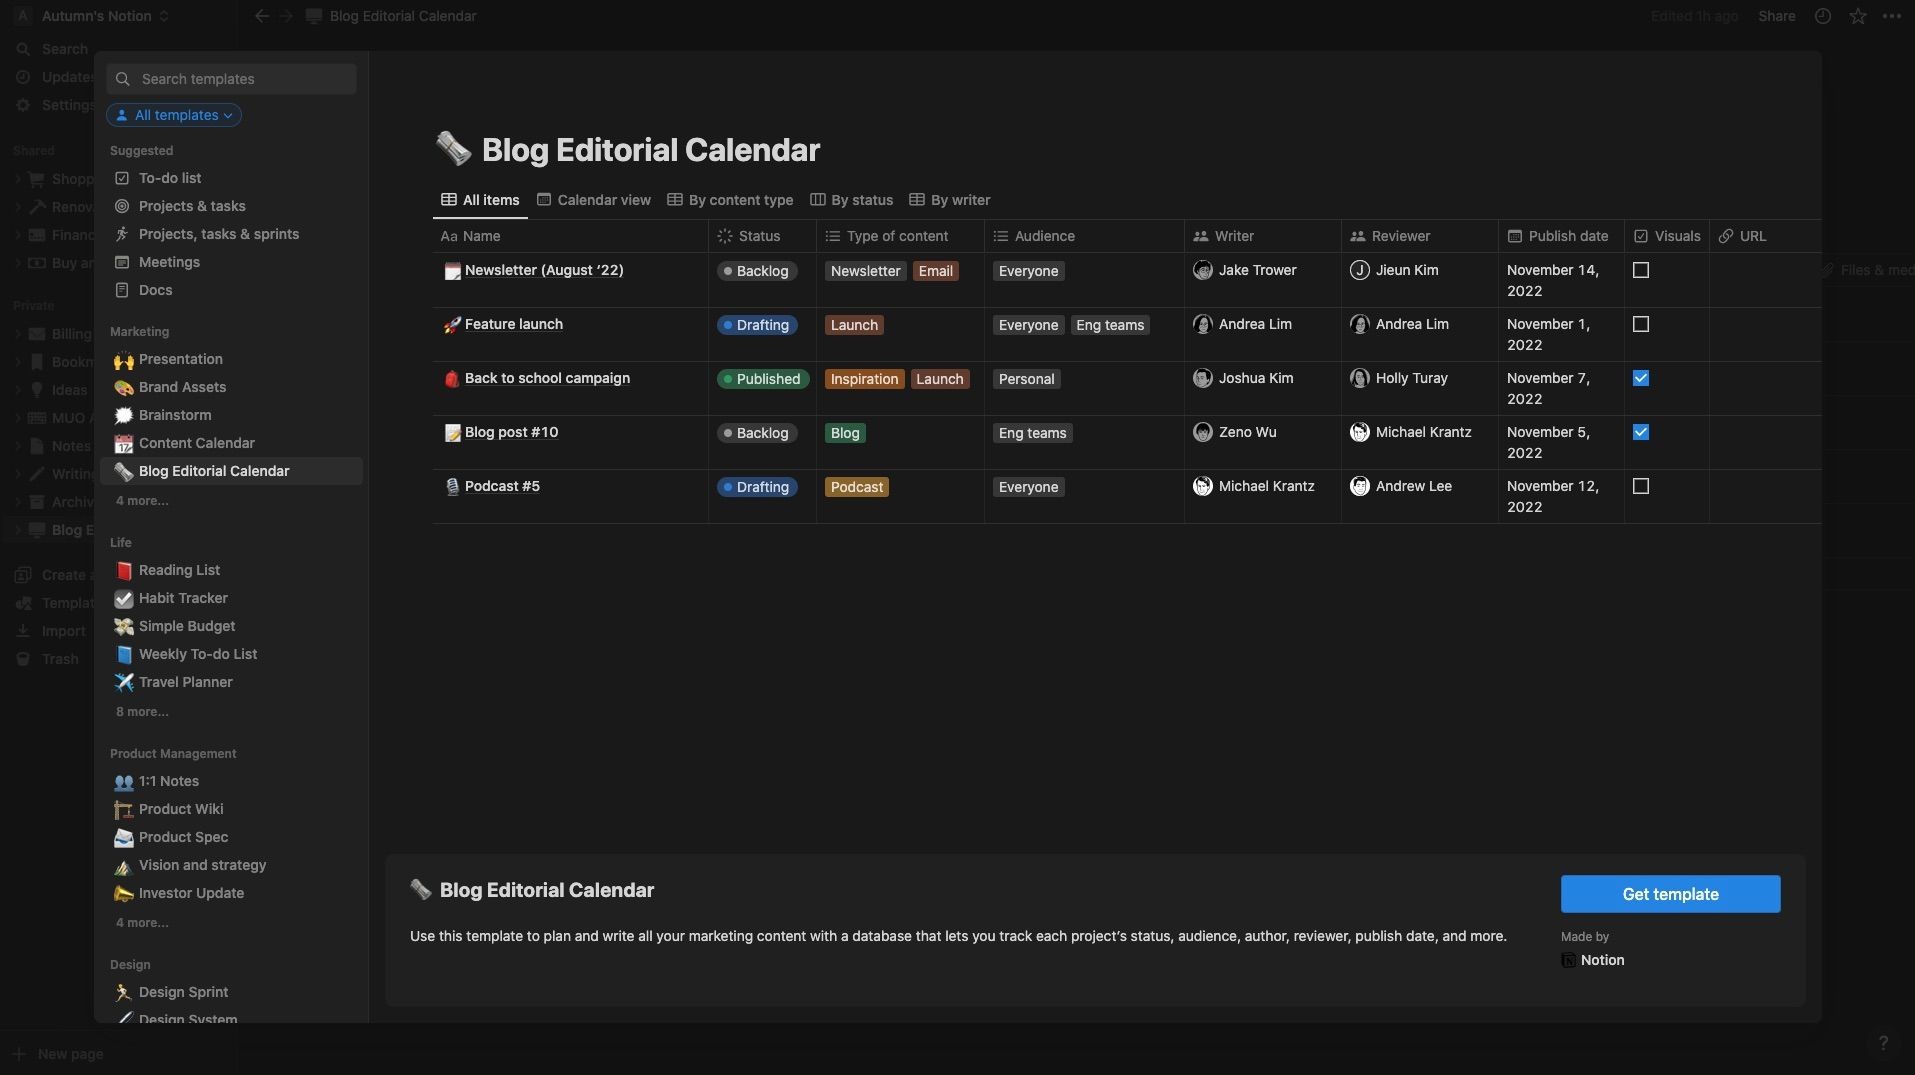Viewport: 1915px width, 1075px height.
Task: Open the Status column header menu
Action: coord(762,236)
